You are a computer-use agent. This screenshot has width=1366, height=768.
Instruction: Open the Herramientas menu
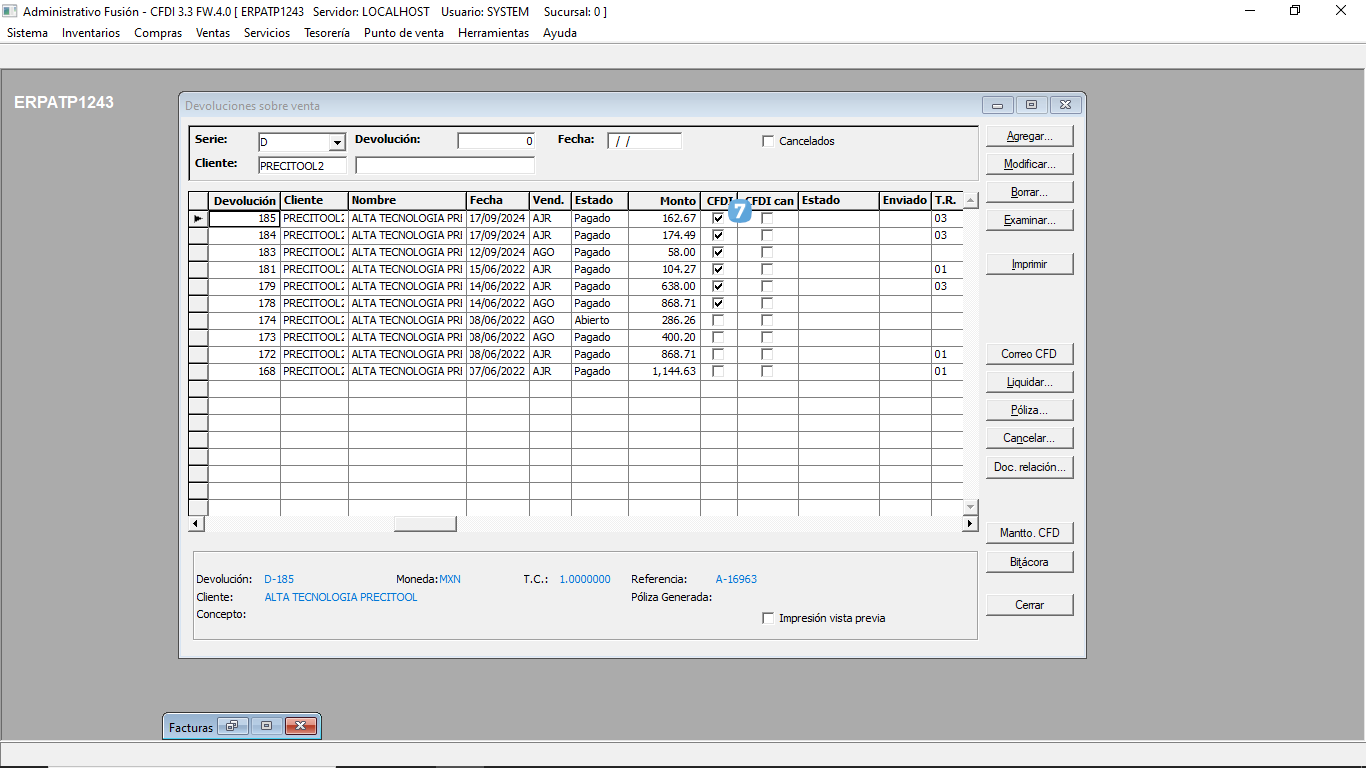(493, 33)
